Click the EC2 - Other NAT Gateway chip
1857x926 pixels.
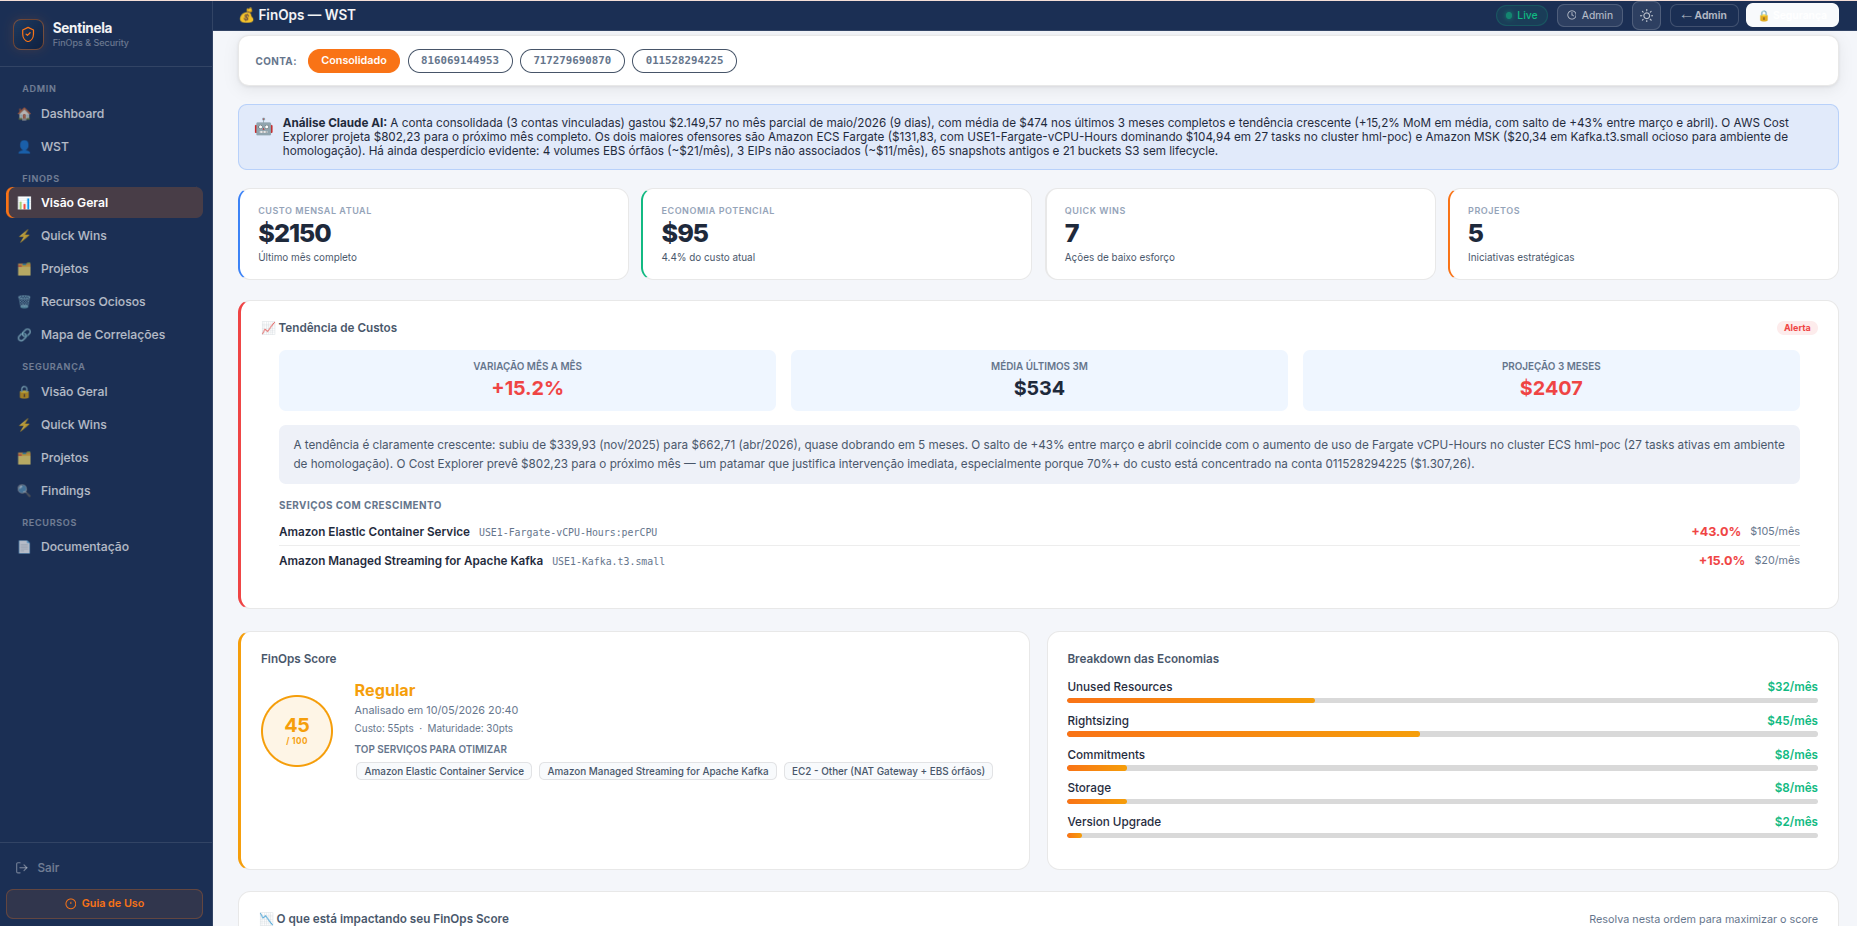888,772
